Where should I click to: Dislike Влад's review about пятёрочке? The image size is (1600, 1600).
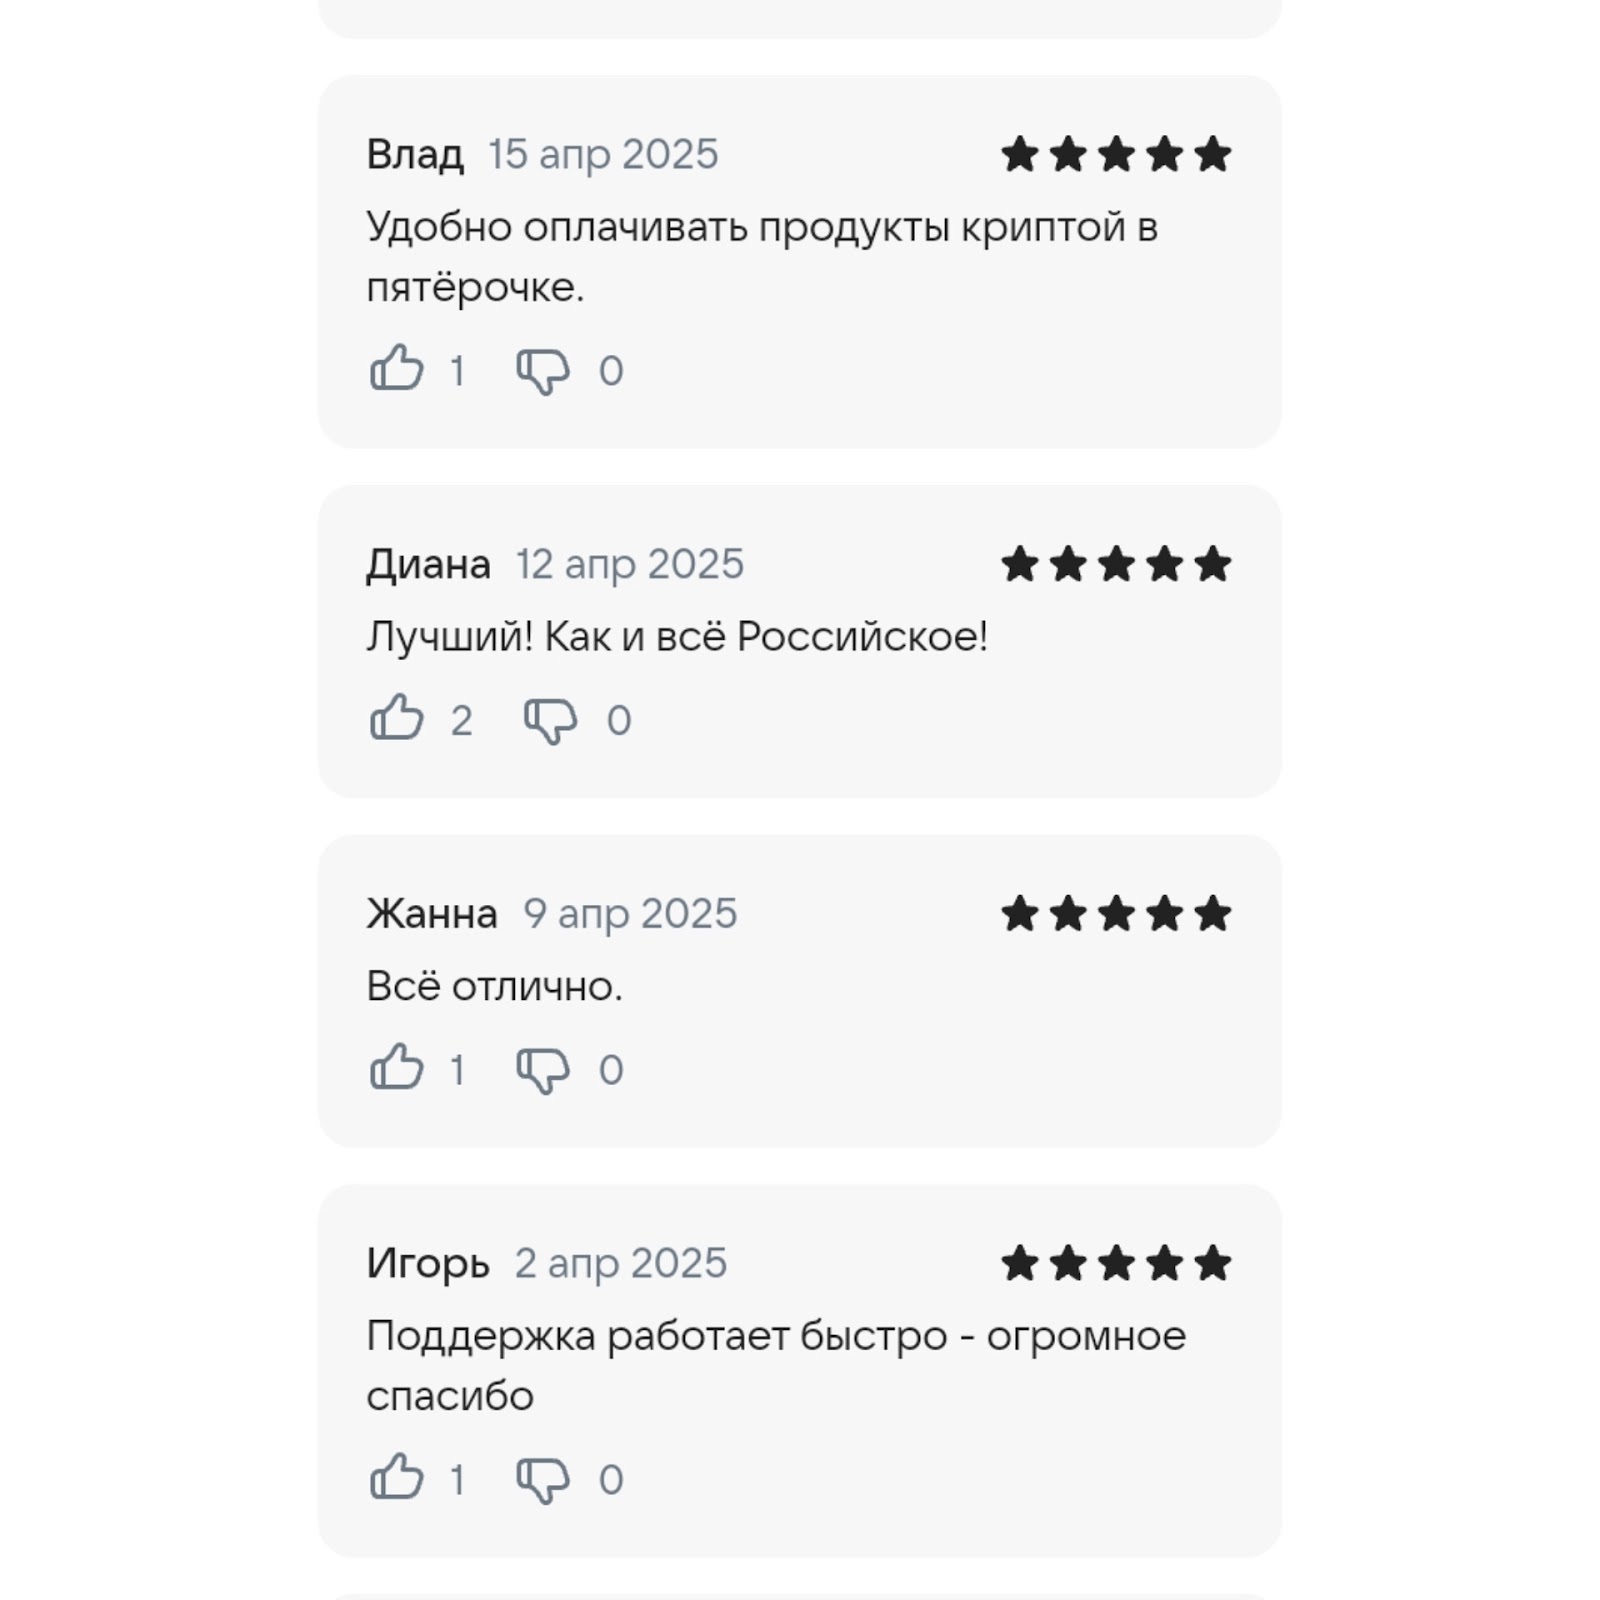[543, 371]
